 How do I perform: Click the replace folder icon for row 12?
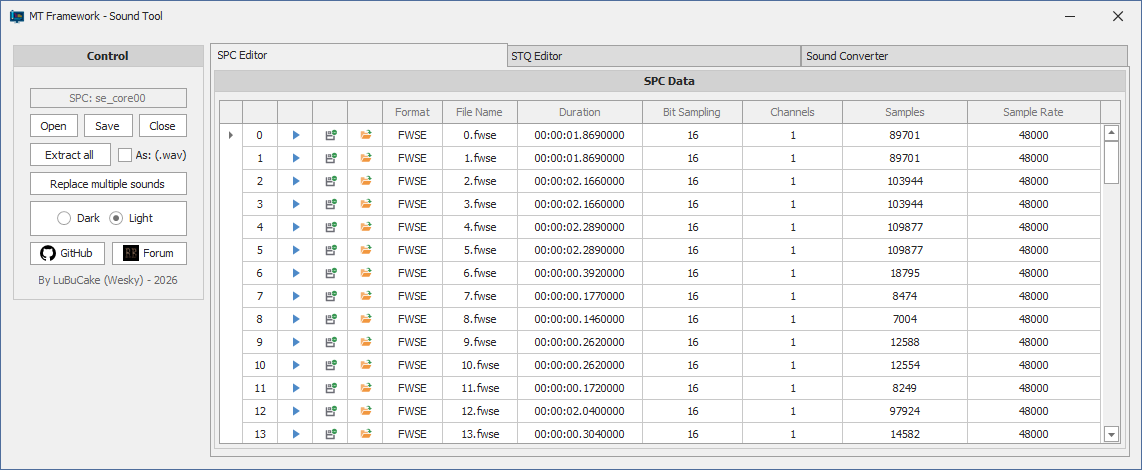point(366,410)
